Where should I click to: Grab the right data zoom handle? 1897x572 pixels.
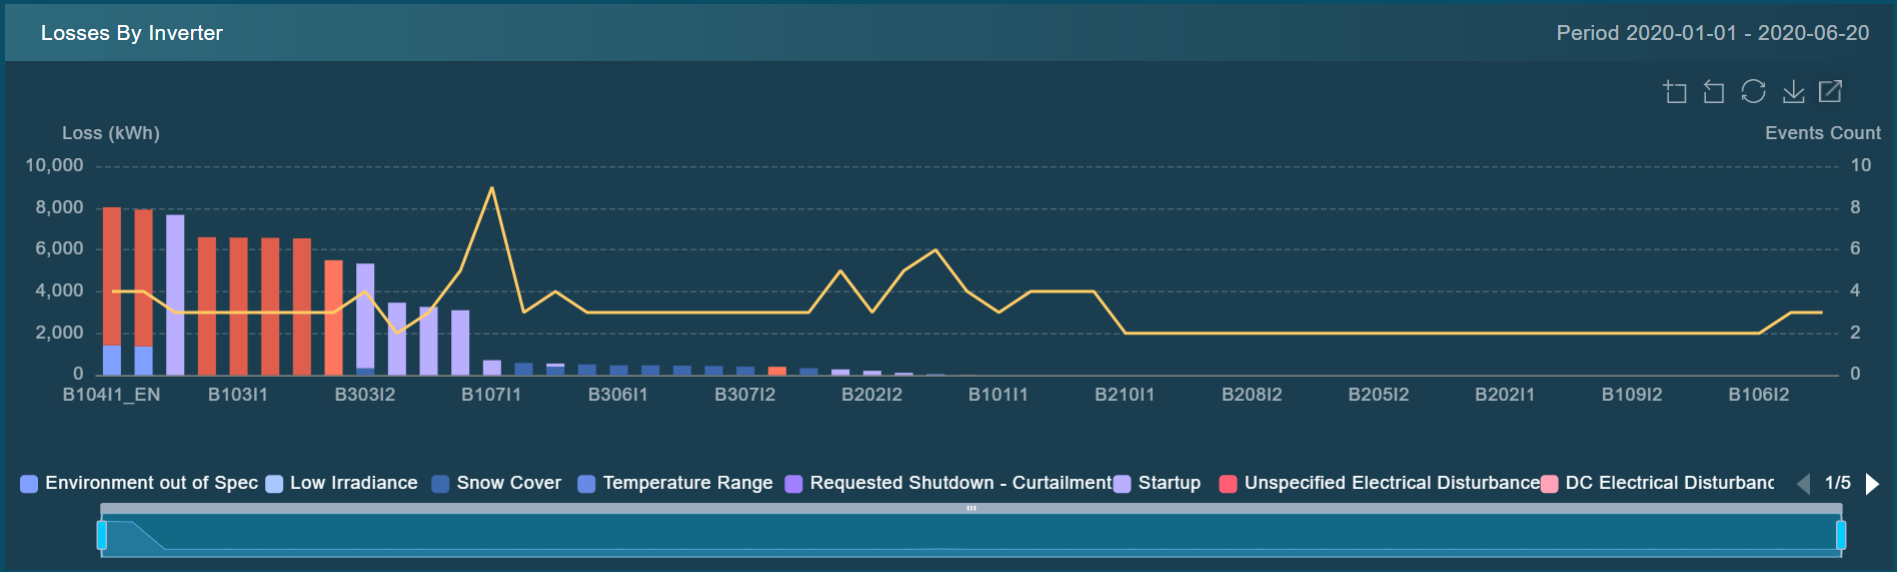pyautogui.click(x=1841, y=535)
